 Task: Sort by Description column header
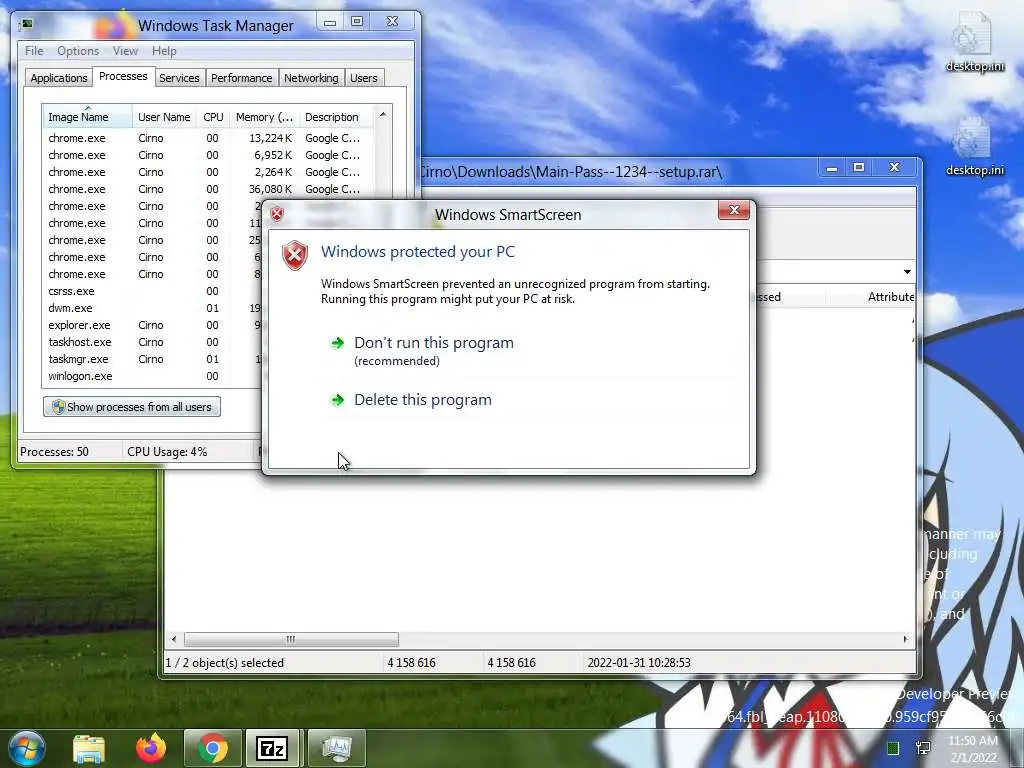336,117
